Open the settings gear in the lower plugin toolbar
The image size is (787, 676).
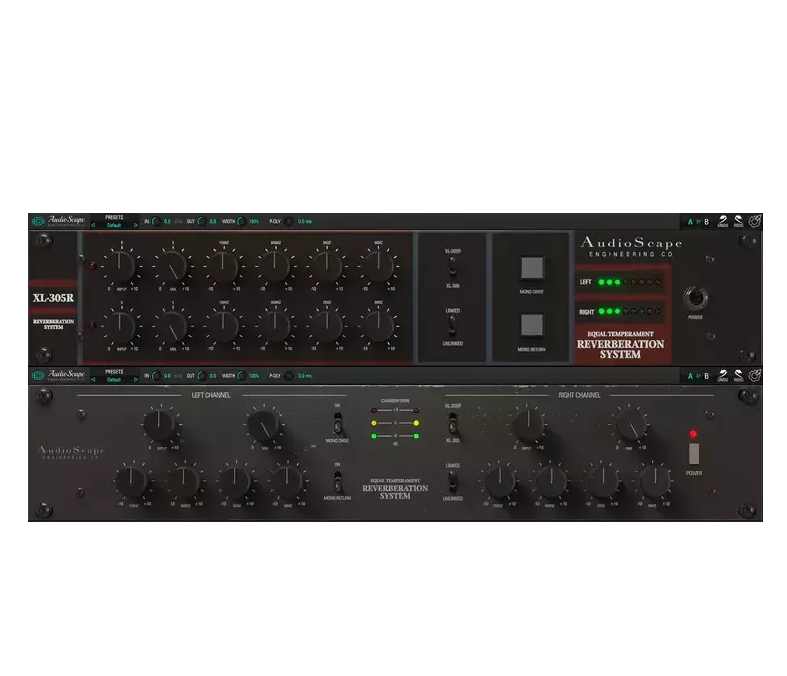[755, 376]
